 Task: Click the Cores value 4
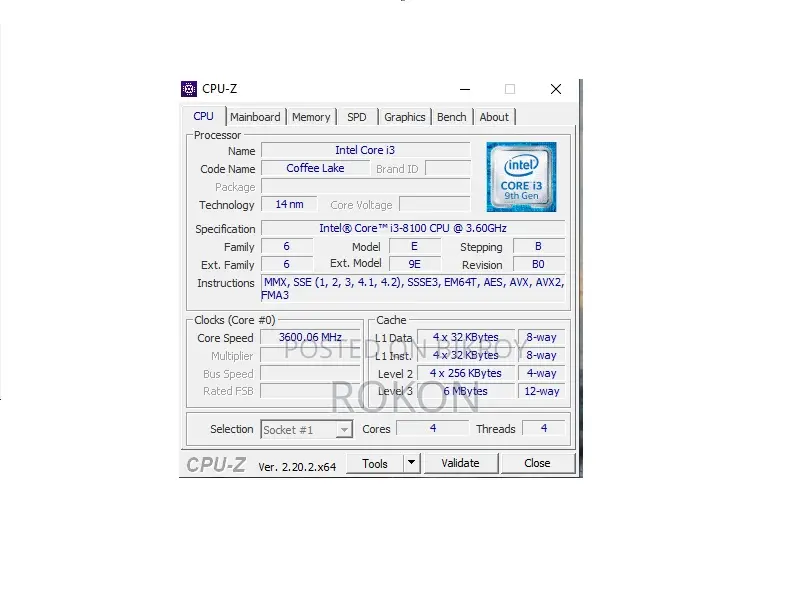click(x=433, y=428)
